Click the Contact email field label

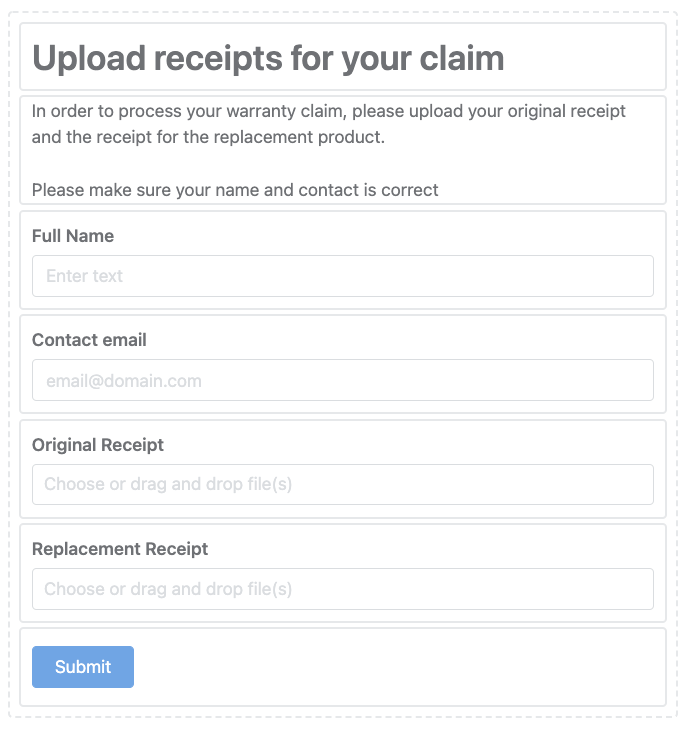tap(89, 340)
